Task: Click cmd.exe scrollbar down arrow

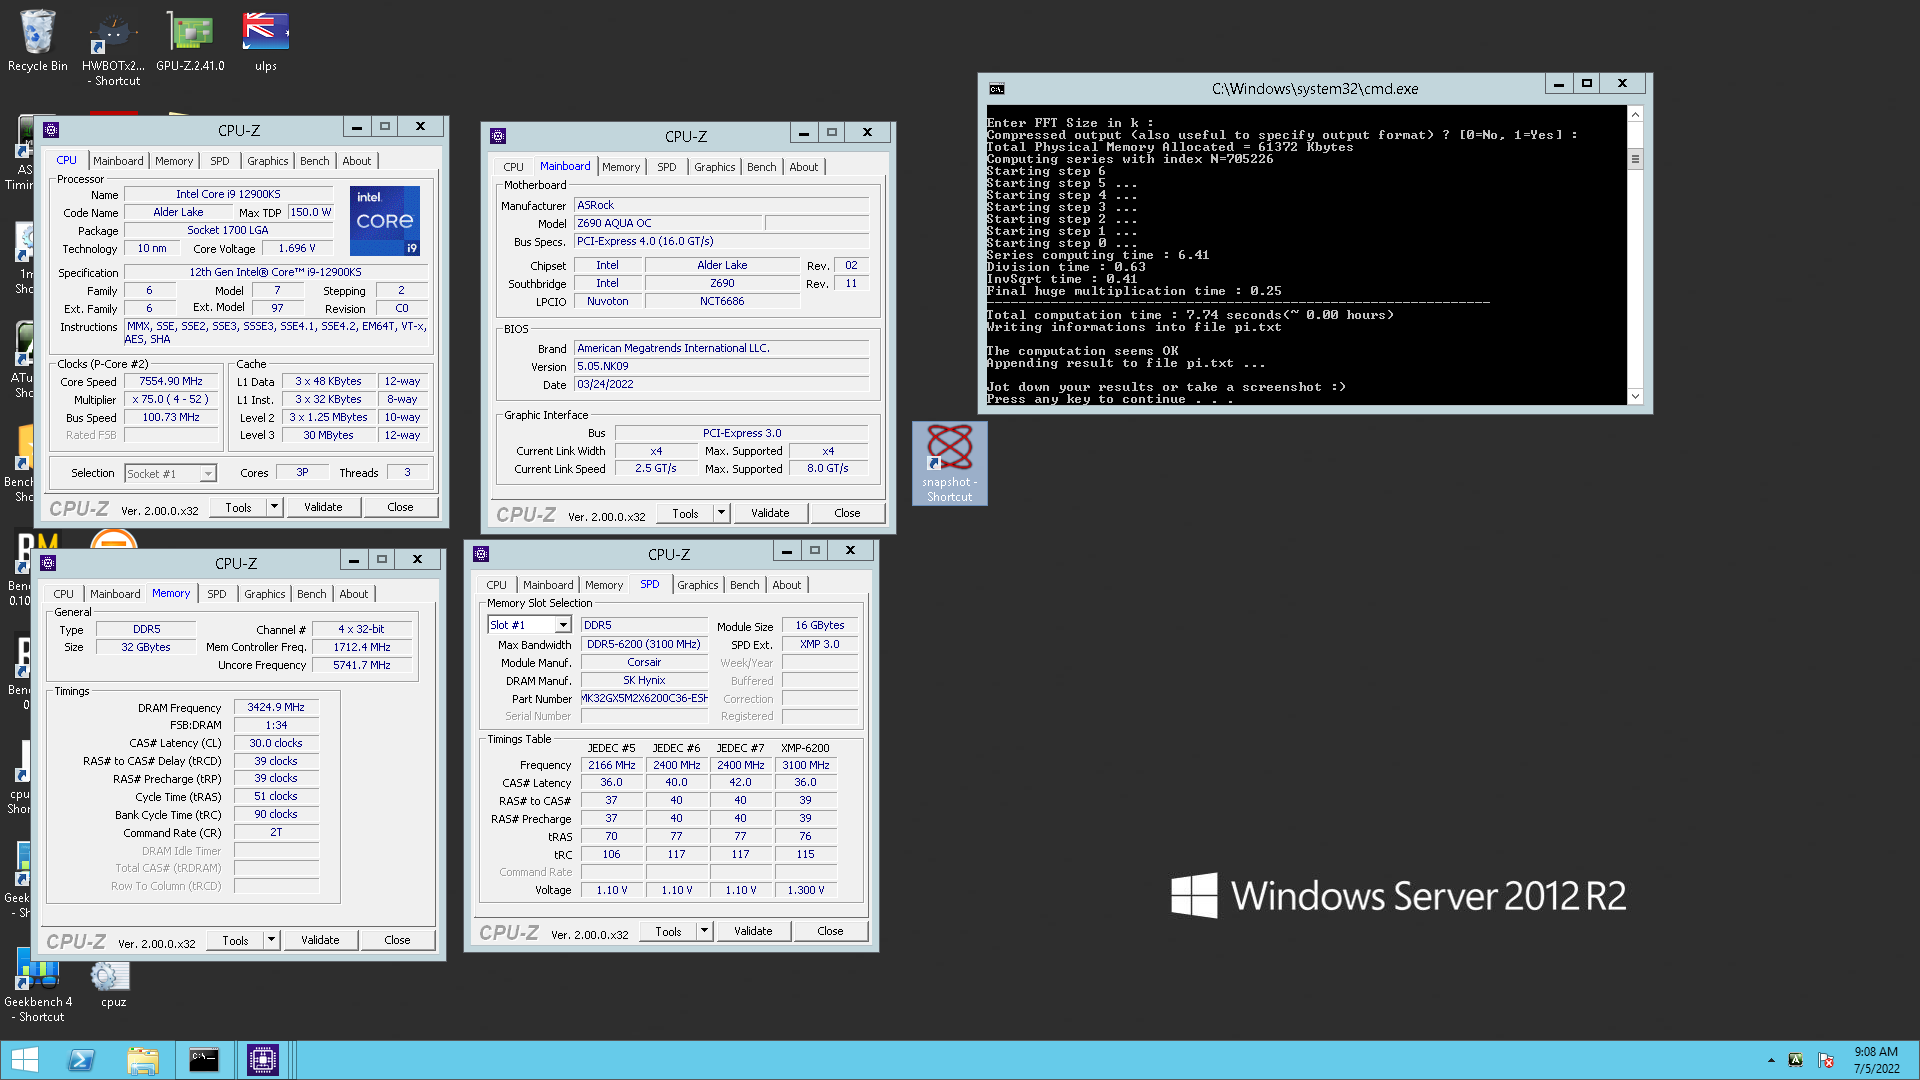Action: pos(1636,397)
